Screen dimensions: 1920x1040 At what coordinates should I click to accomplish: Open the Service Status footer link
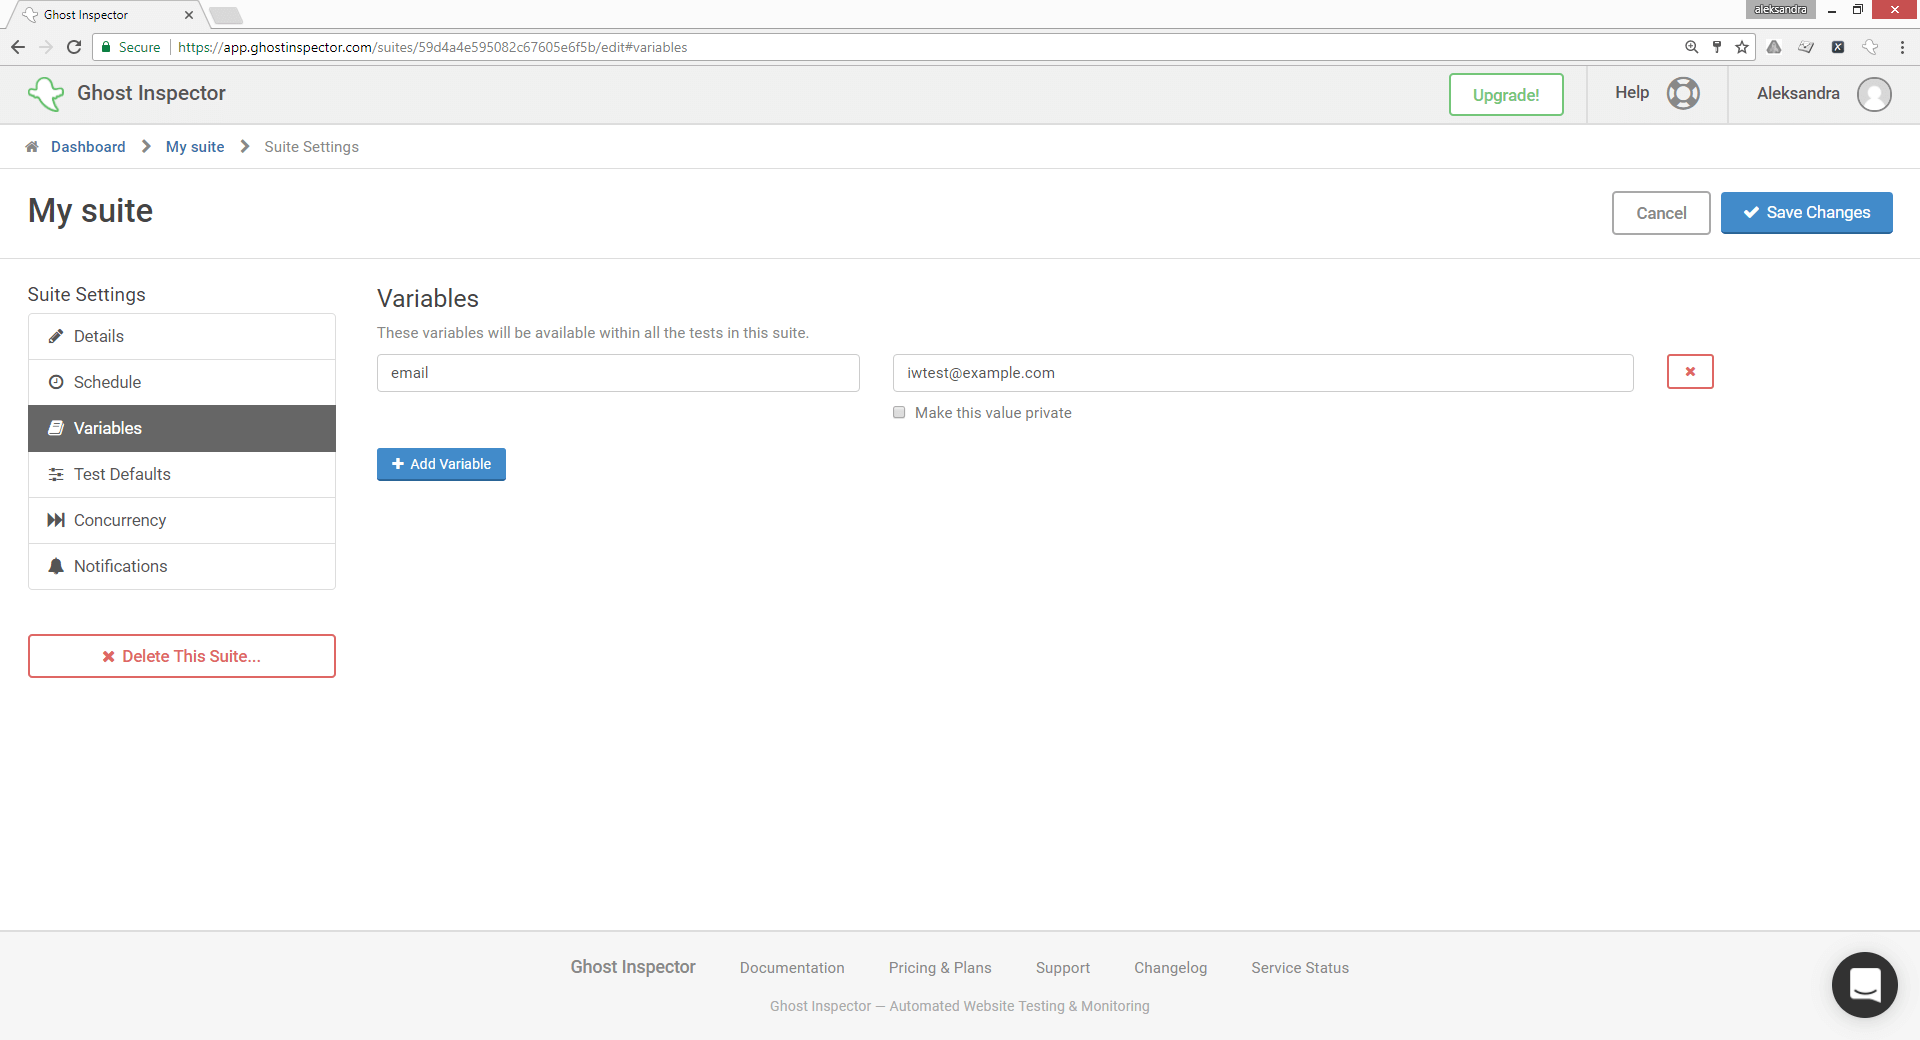click(x=1300, y=968)
